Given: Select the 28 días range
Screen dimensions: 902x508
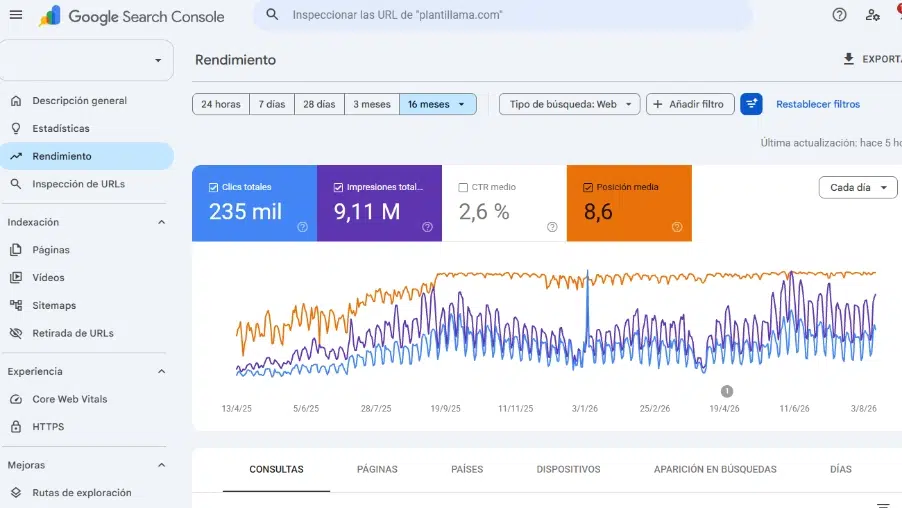Looking at the screenshot, I should pyautogui.click(x=319, y=104).
